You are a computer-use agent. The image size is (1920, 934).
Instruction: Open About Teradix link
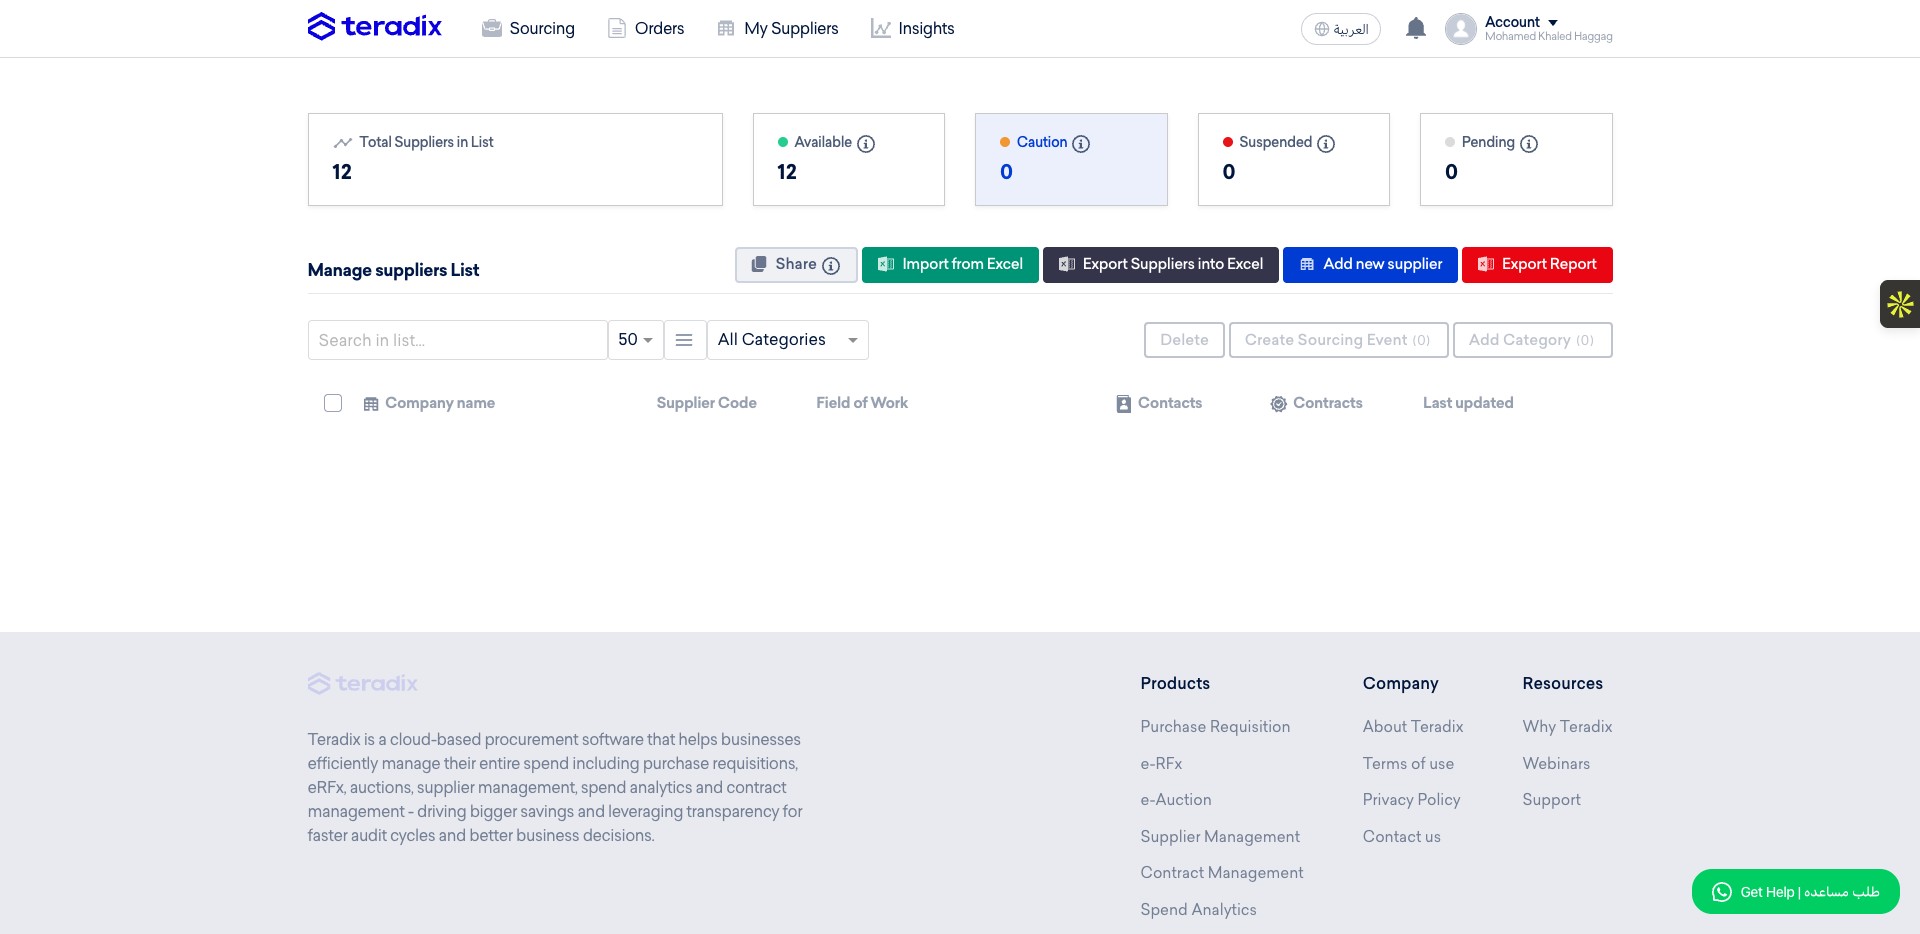1413,727
